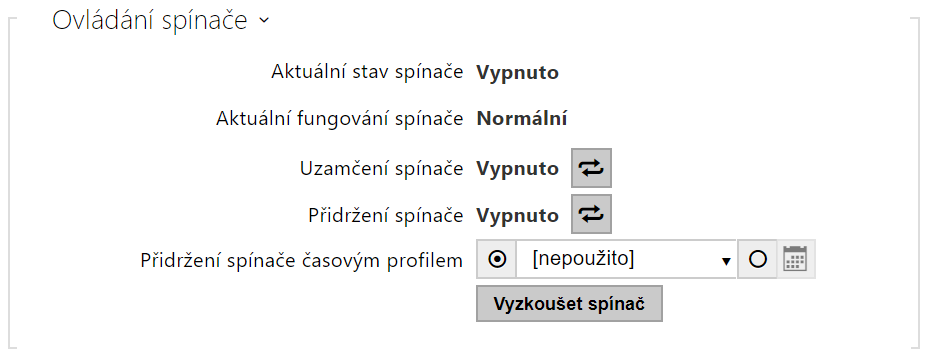Click the section frame's left bracket border
The width and height of the screenshot is (928, 361).
click(x=9, y=183)
